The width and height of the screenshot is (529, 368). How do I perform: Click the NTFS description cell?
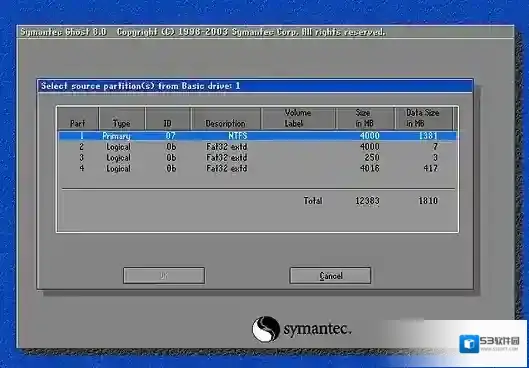click(238, 136)
